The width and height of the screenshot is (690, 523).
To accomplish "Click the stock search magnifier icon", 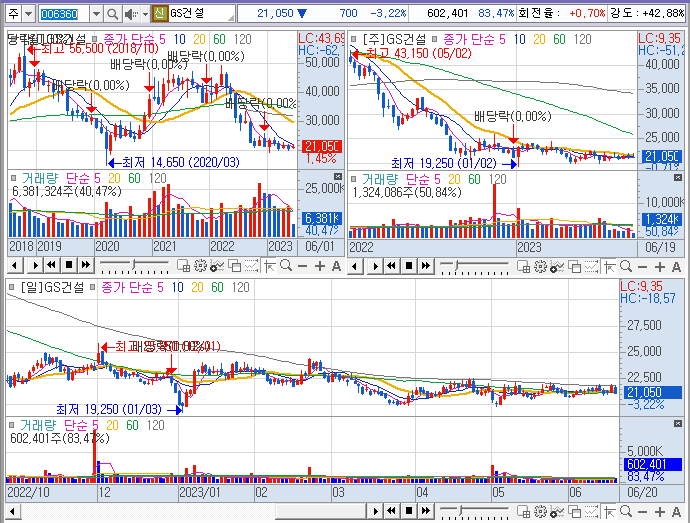I will tap(112, 14).
